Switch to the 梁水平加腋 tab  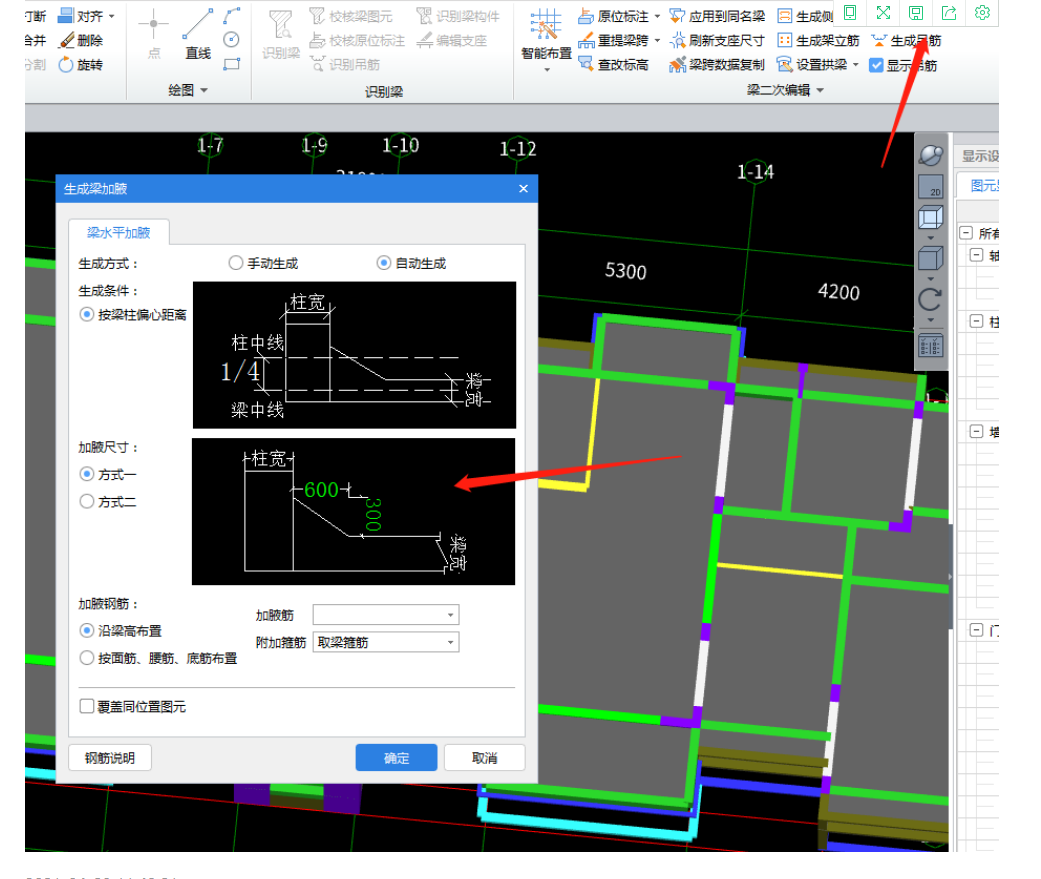[119, 232]
